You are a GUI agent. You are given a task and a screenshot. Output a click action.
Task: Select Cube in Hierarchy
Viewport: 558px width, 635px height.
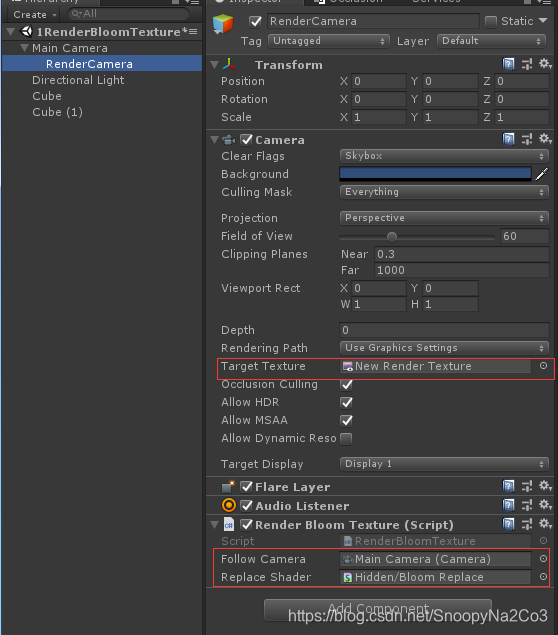pyautogui.click(x=47, y=96)
